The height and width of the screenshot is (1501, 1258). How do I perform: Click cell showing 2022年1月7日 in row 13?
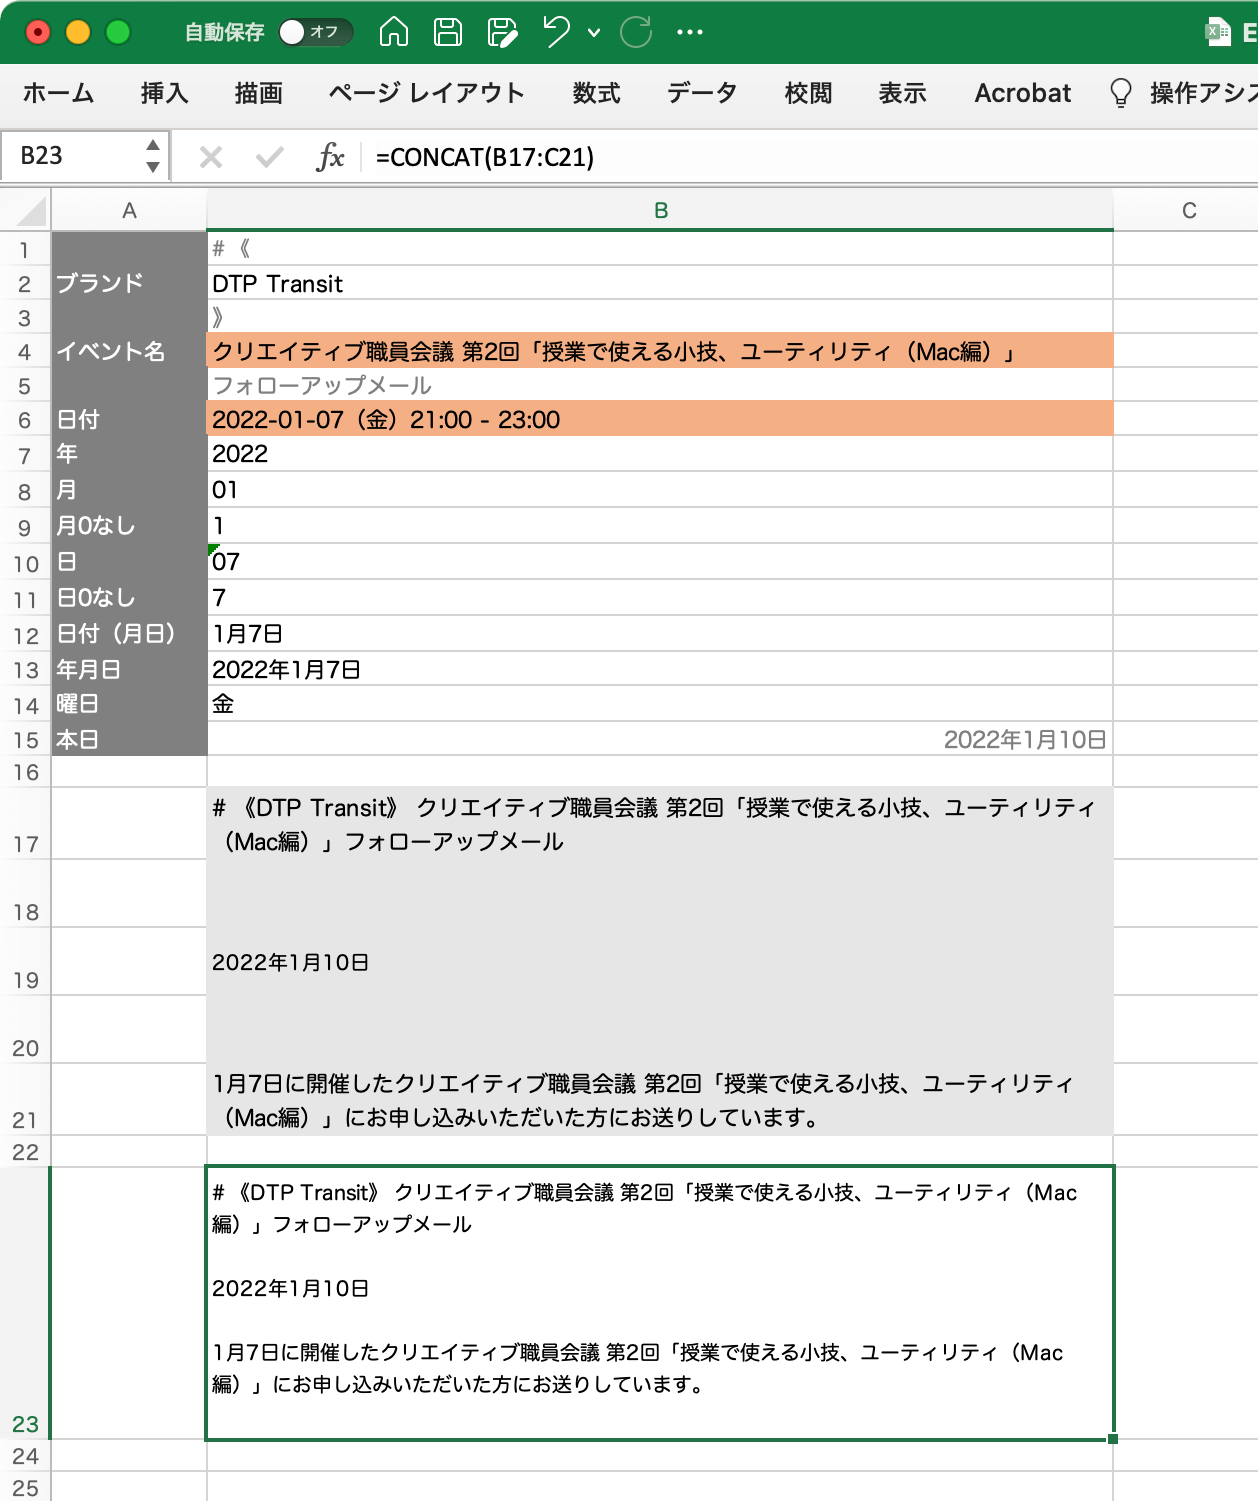coord(660,669)
